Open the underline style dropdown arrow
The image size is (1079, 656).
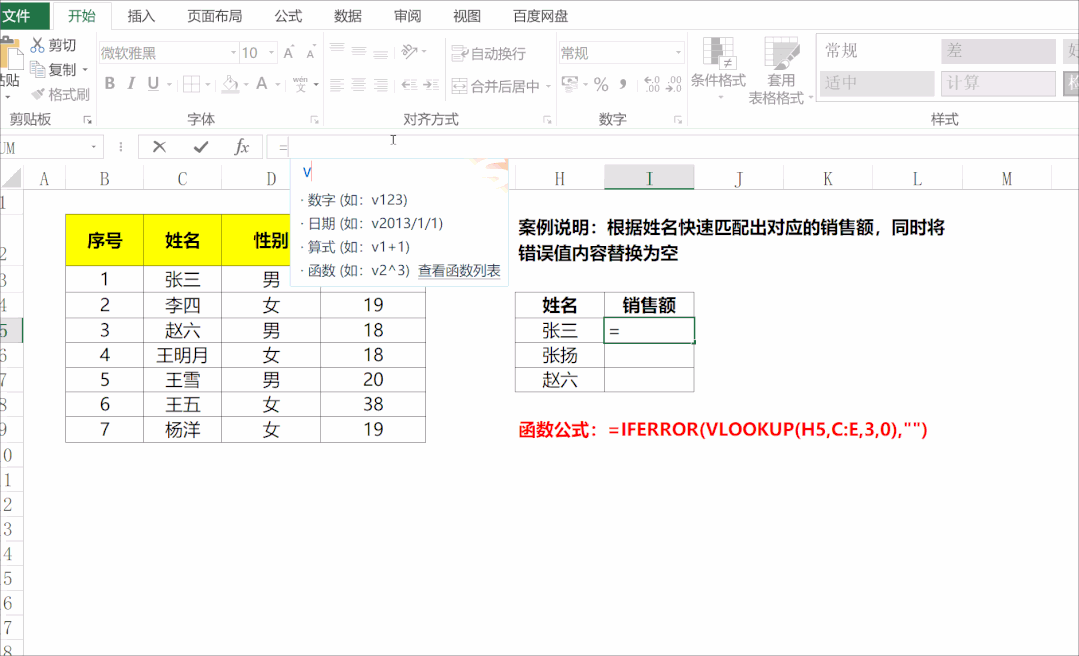(x=169, y=85)
